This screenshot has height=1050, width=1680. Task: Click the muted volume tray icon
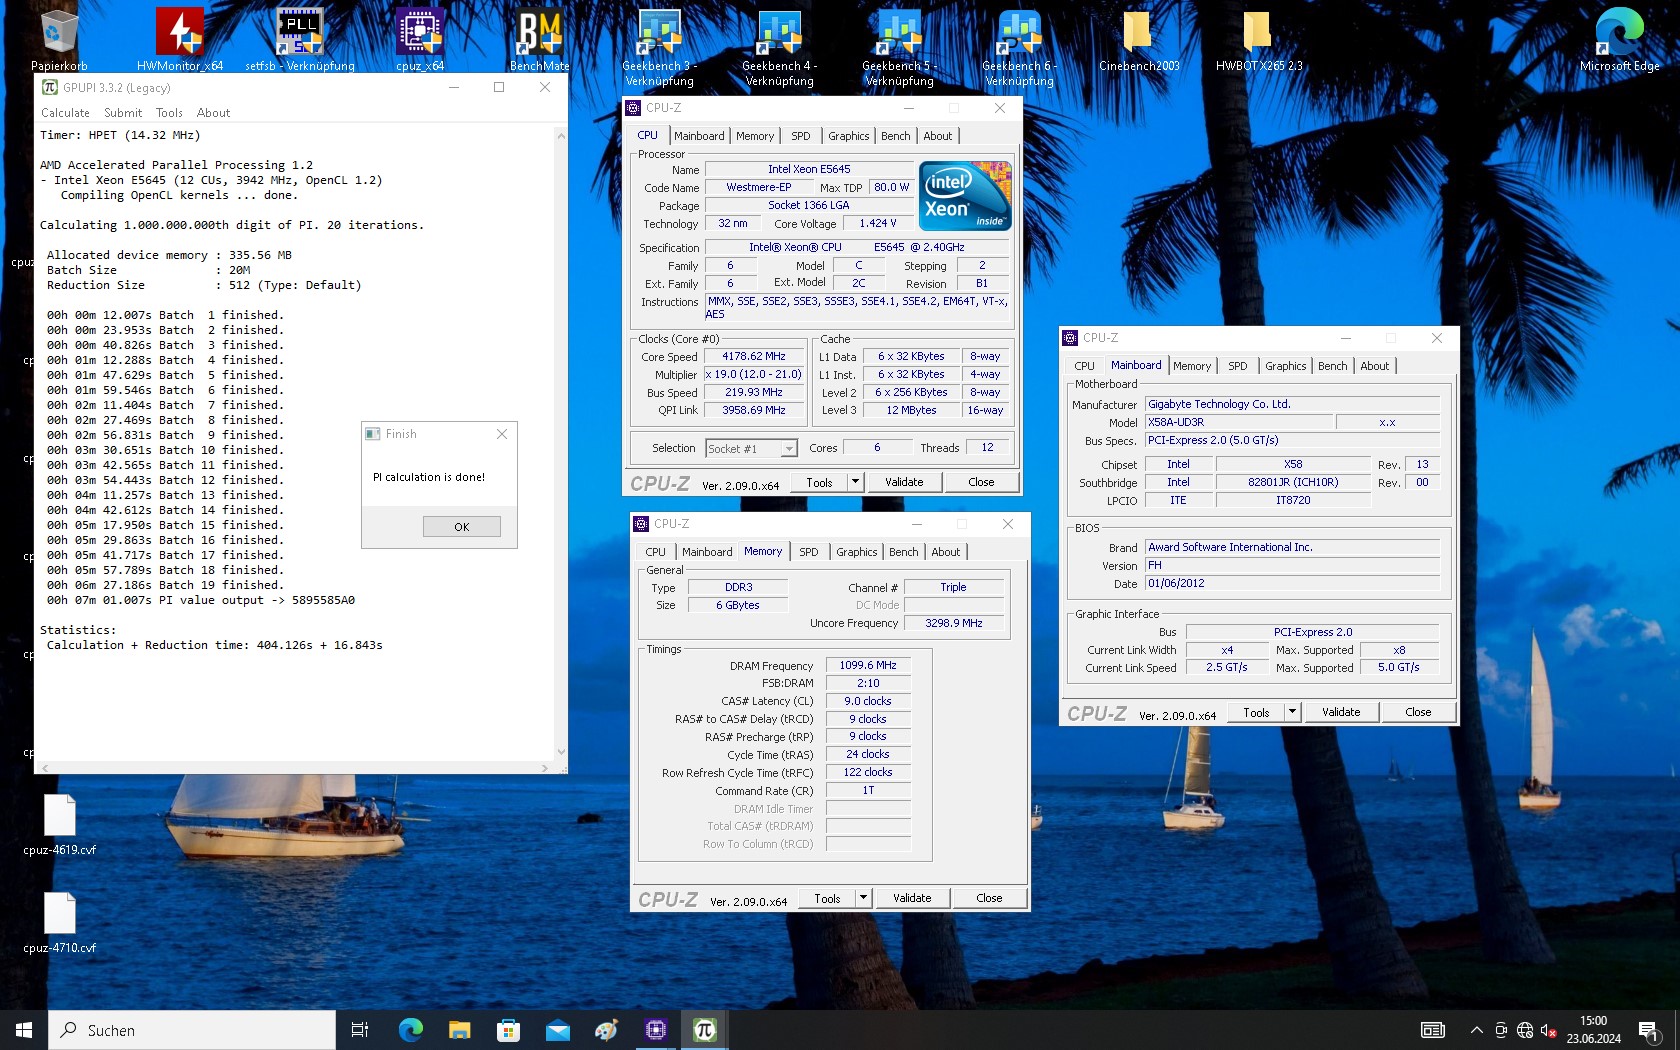(x=1548, y=1030)
